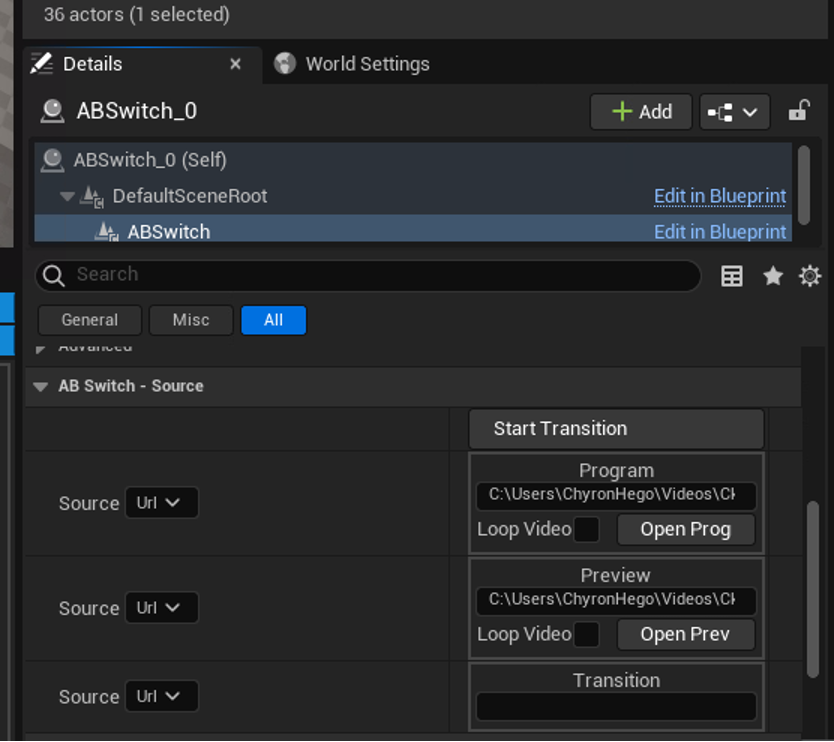Click the lock icon in Details panel

click(798, 111)
